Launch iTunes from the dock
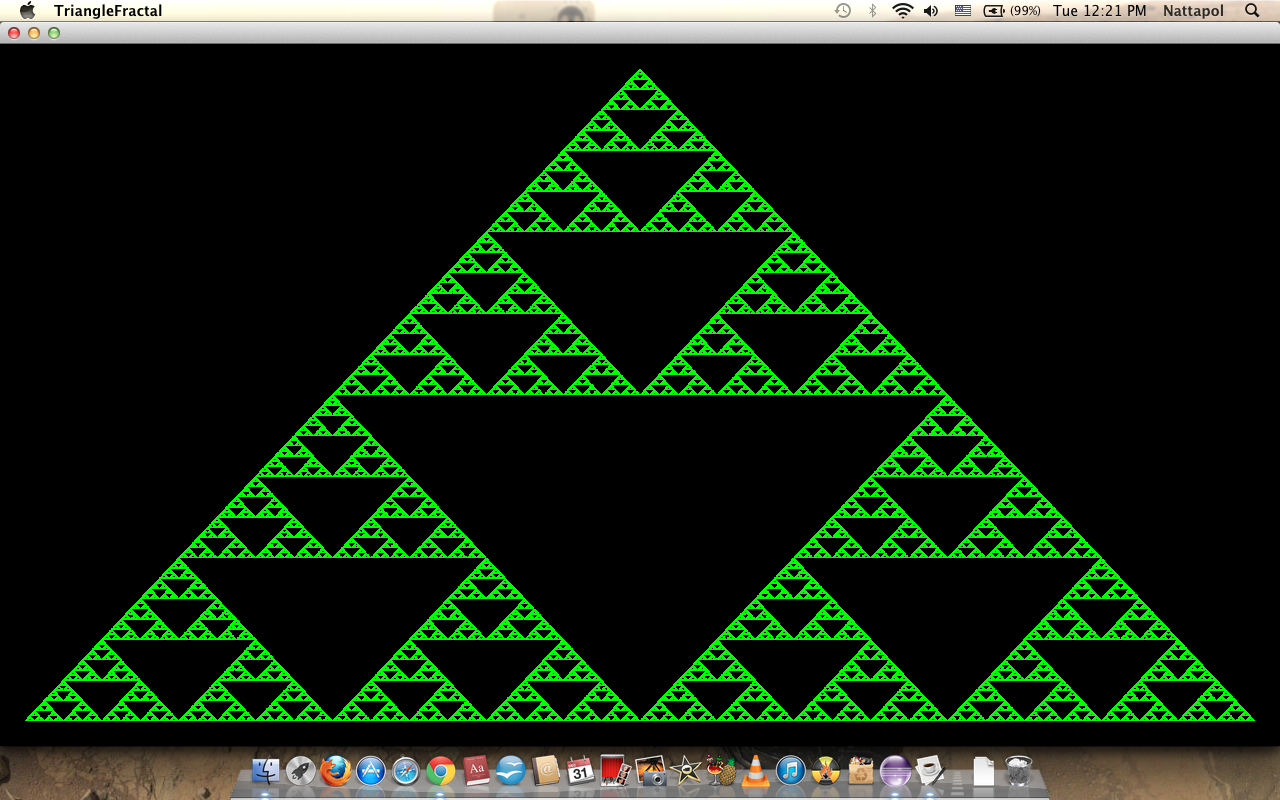Screen dimensions: 1280x800 pos(790,771)
